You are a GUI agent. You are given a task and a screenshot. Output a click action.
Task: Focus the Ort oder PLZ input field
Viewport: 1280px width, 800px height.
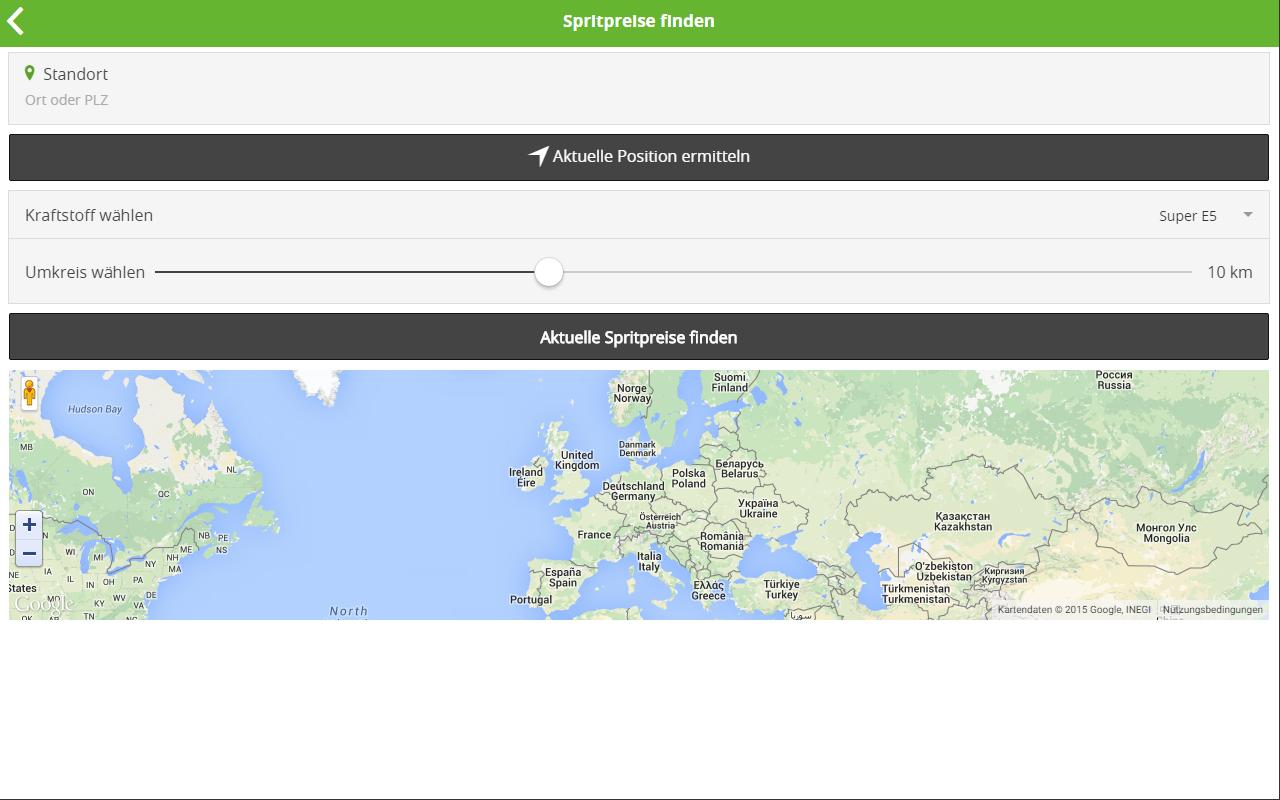639,100
